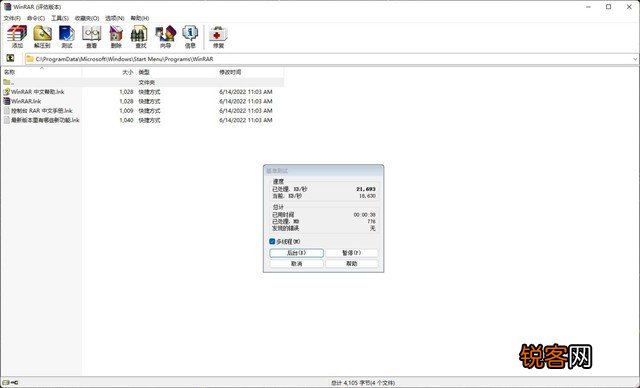The height and width of the screenshot is (388, 640).
Task: Click size value 1,040
Action: [x=127, y=120]
